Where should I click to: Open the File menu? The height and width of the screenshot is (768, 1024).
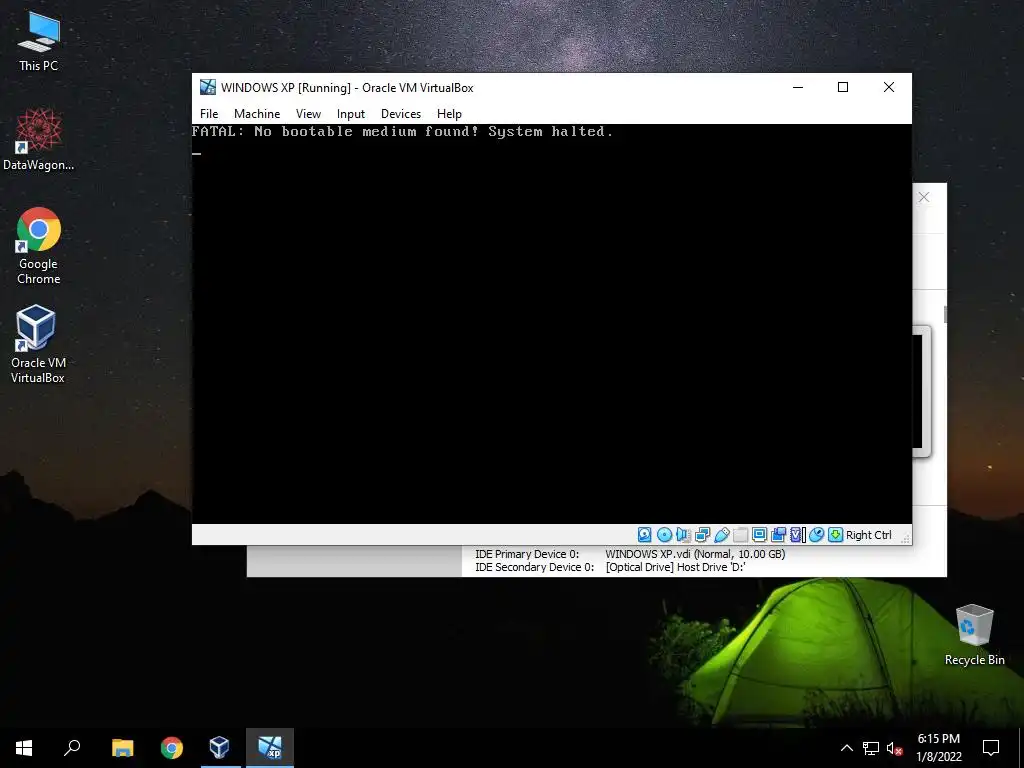pos(209,114)
